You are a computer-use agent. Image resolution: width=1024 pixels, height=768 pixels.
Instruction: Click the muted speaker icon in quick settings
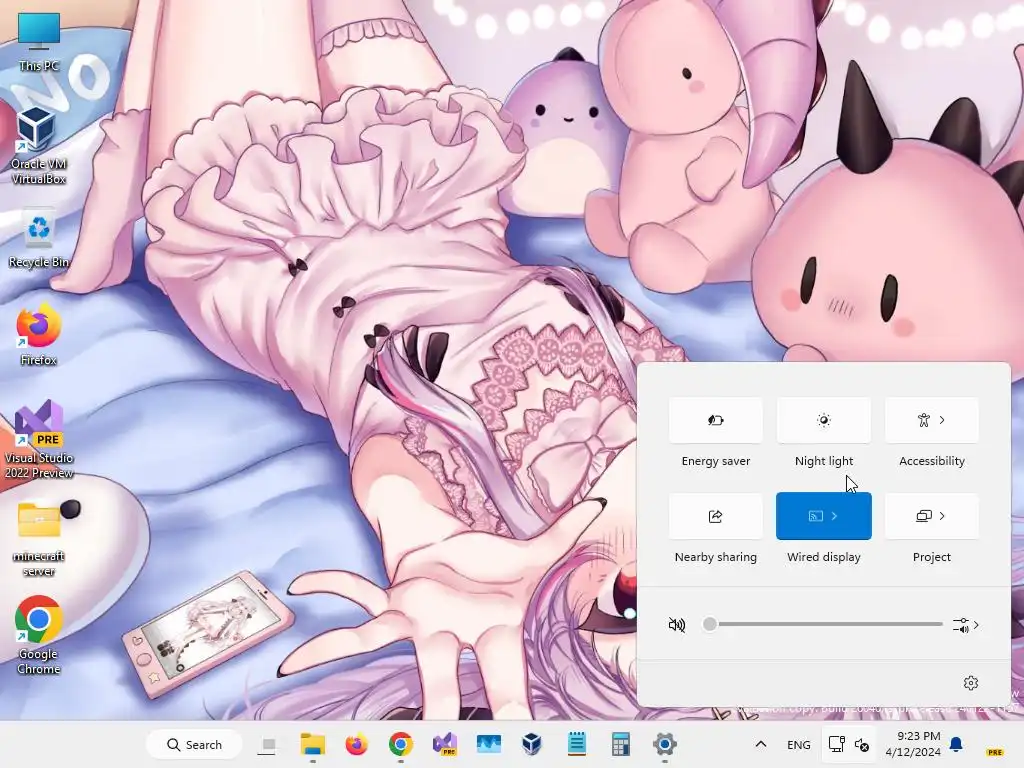tap(677, 625)
